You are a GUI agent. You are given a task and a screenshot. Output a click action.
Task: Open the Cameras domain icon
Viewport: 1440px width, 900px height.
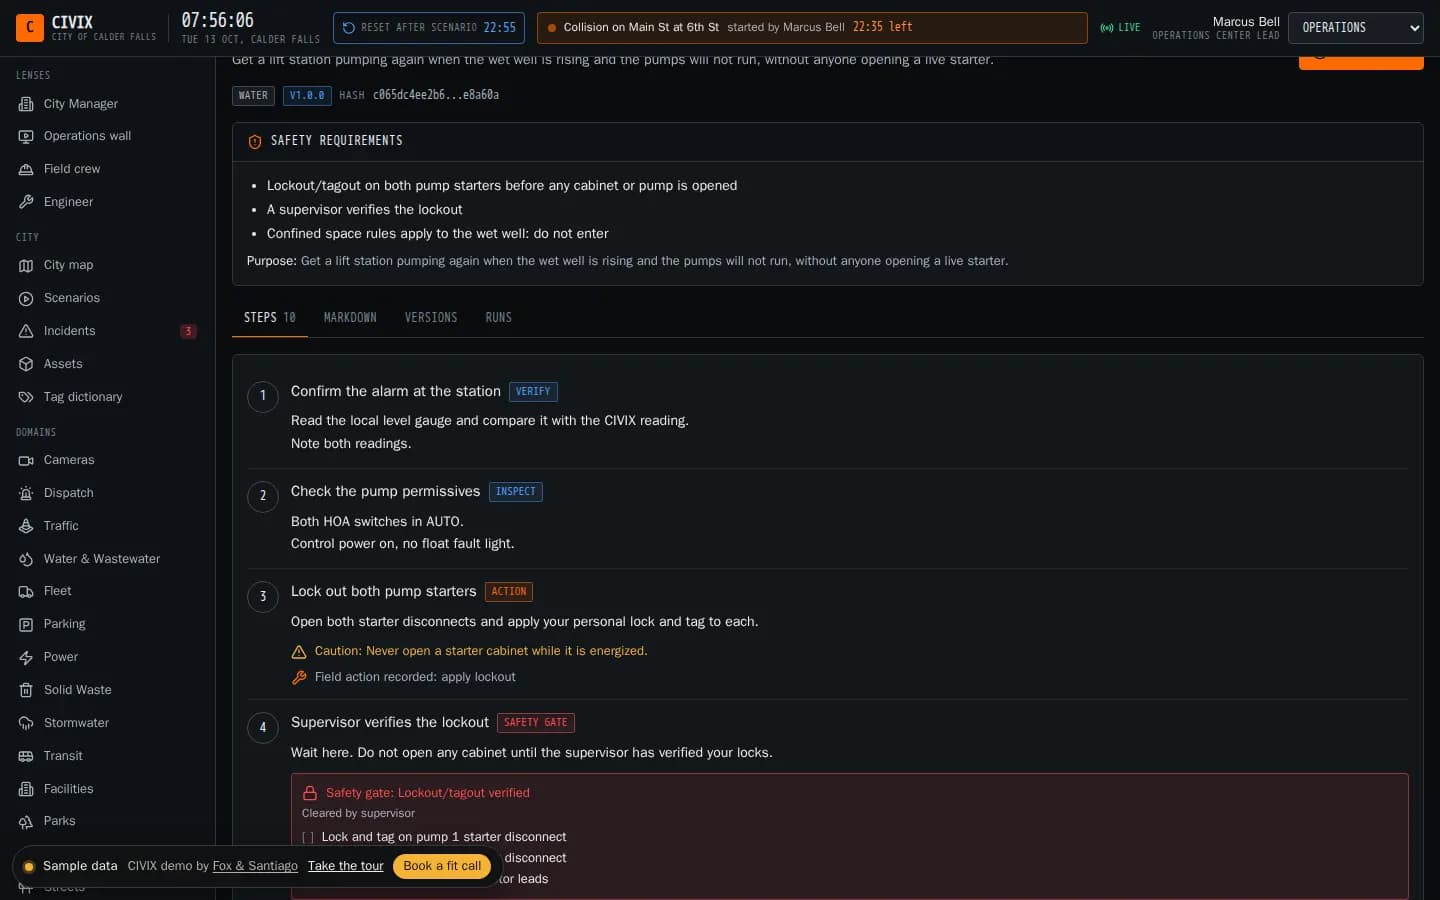click(26, 460)
